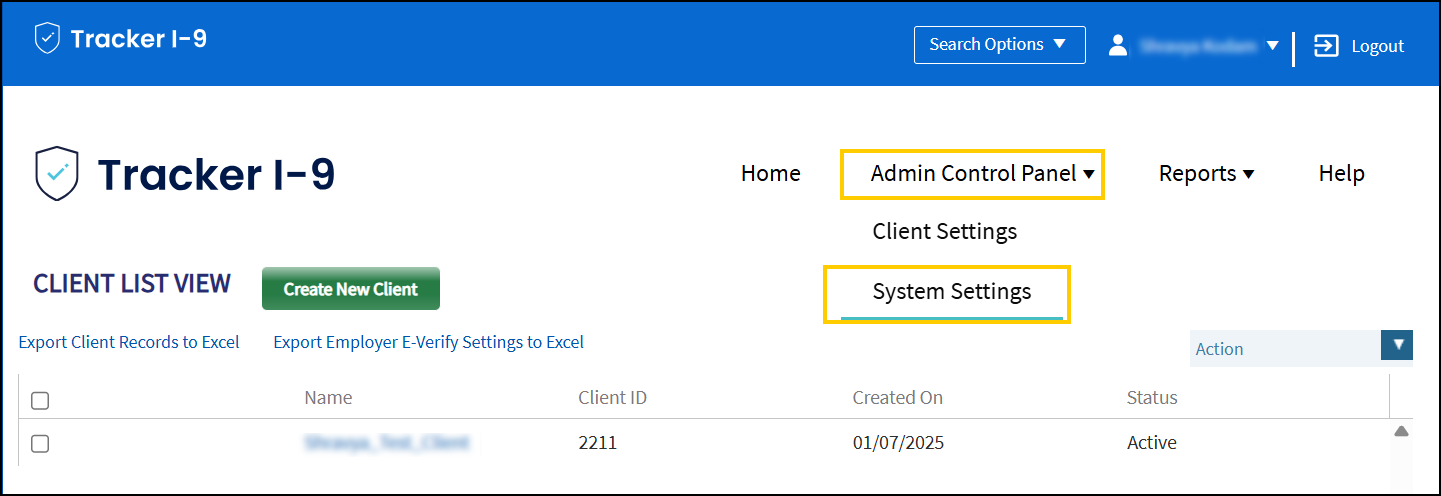Click the Logout arrow icon

[1326, 46]
